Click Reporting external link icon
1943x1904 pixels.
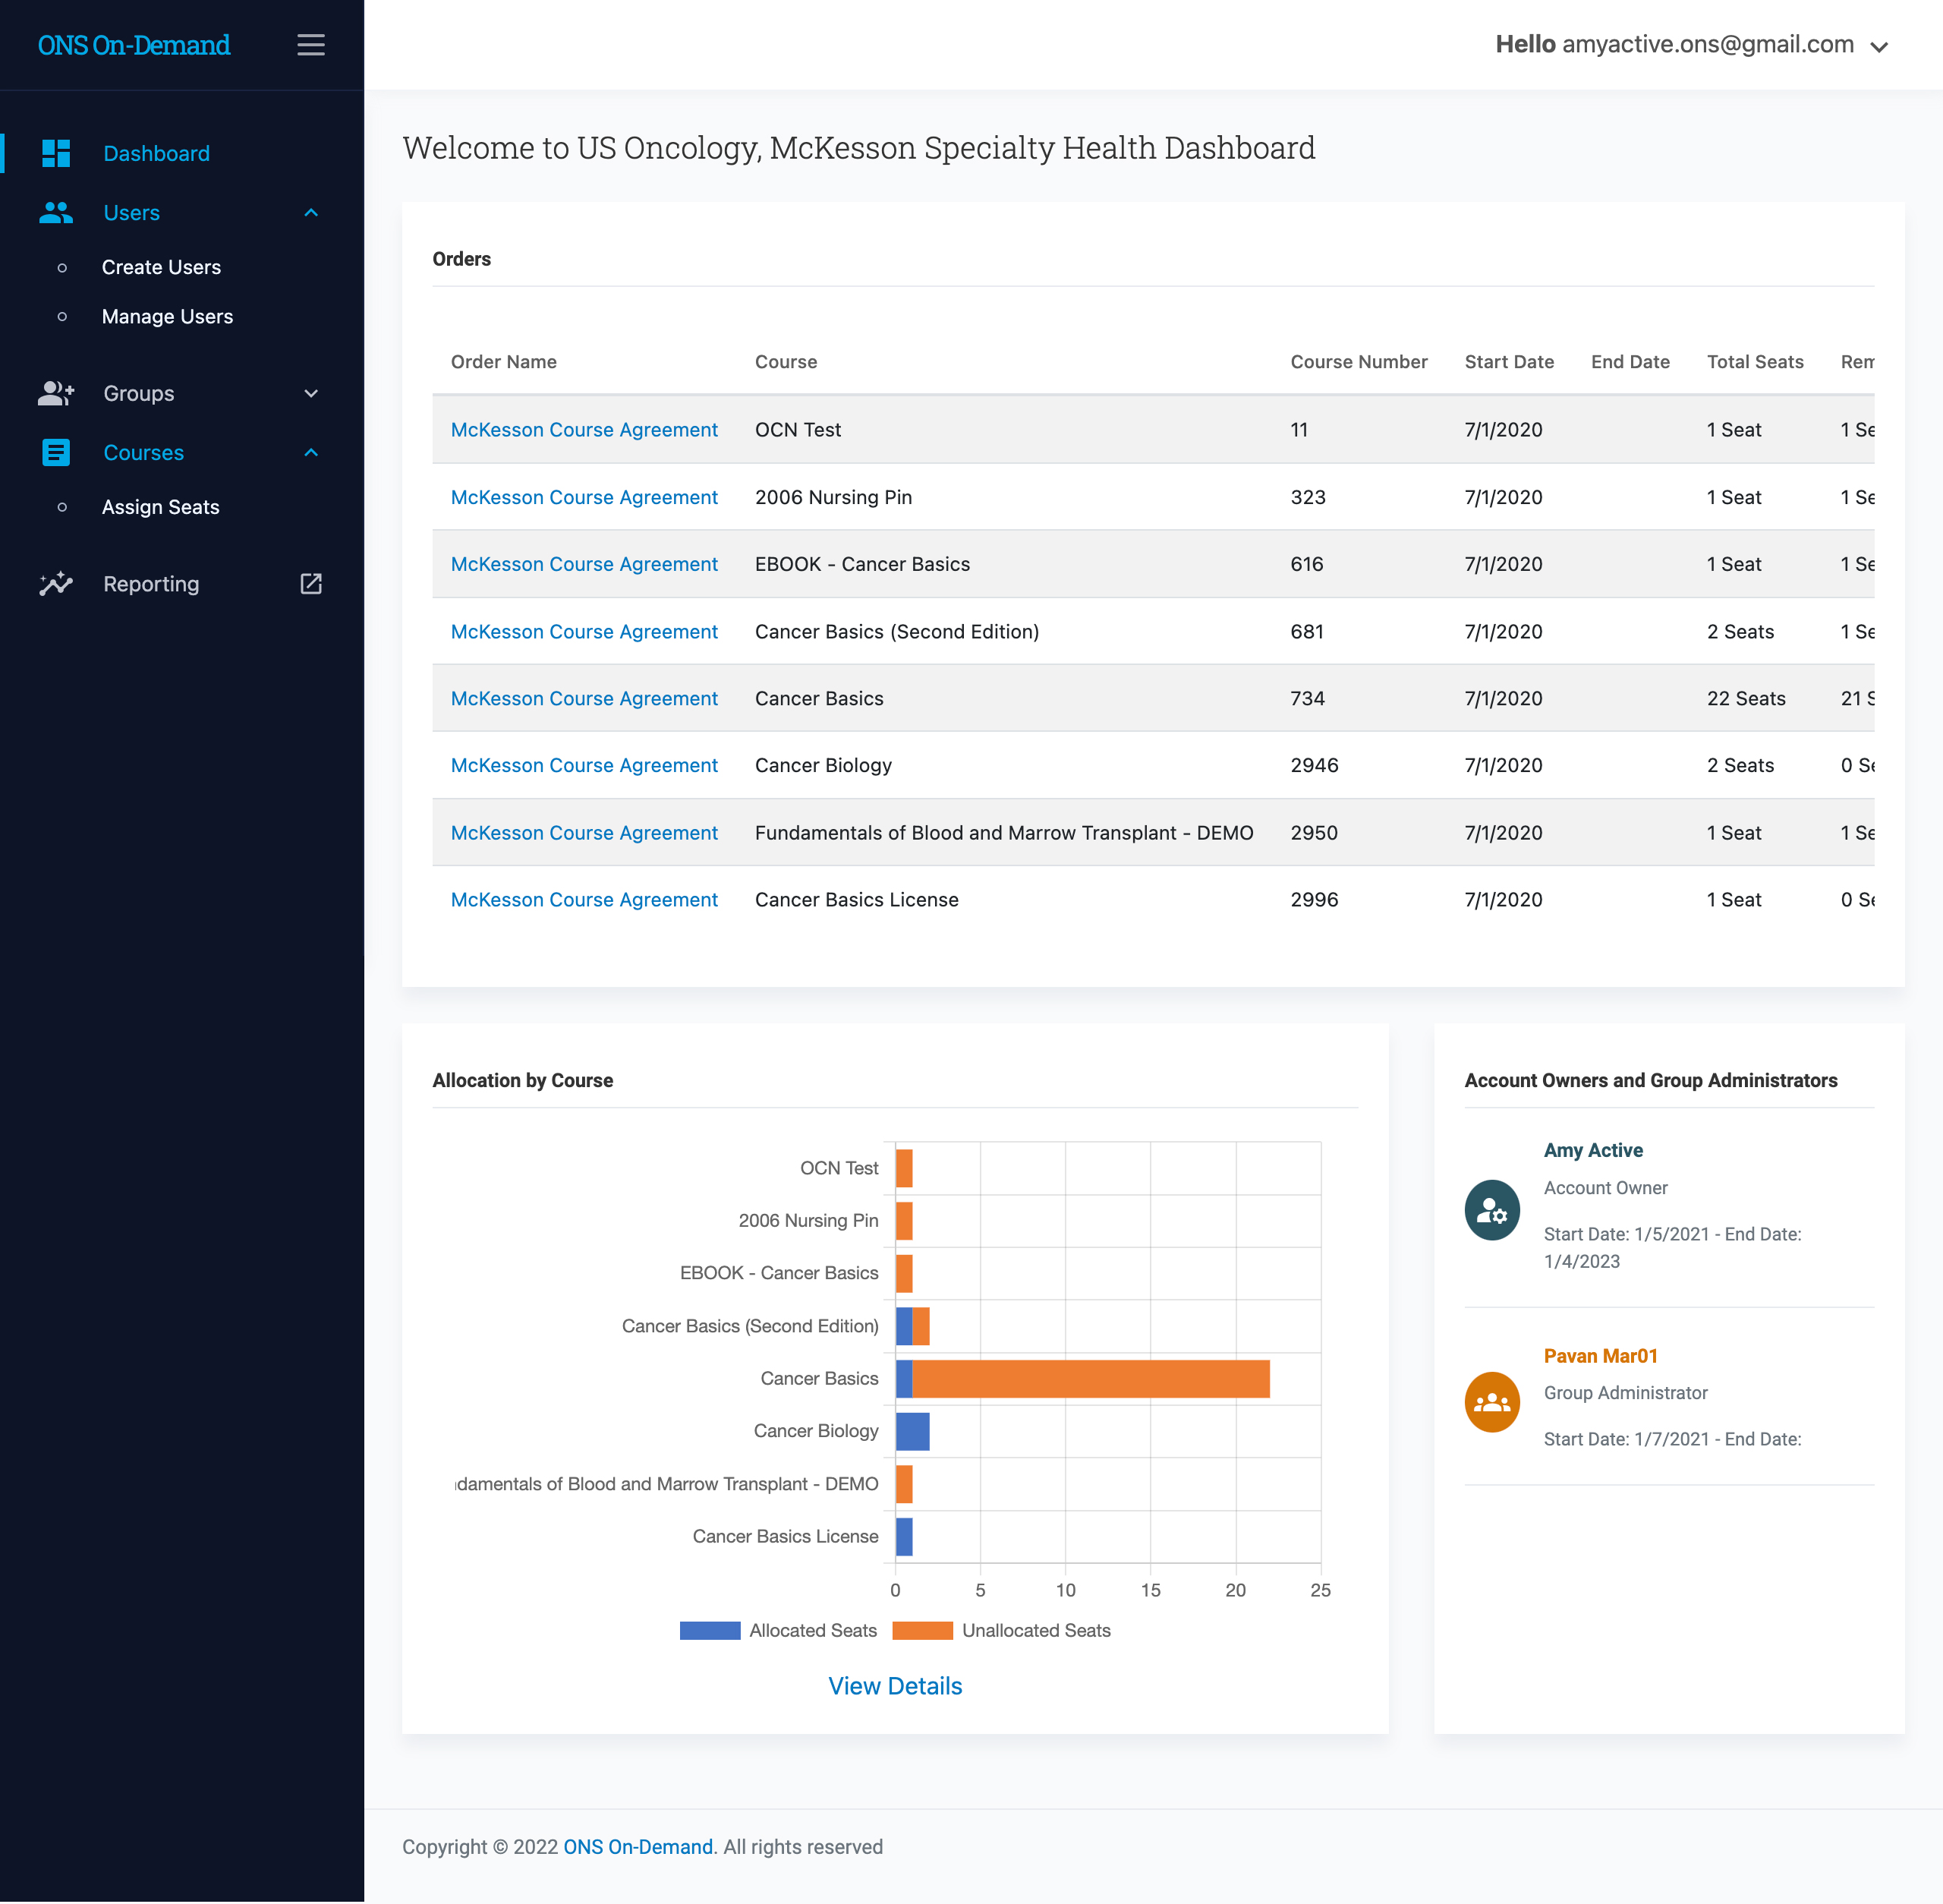pyautogui.click(x=311, y=584)
